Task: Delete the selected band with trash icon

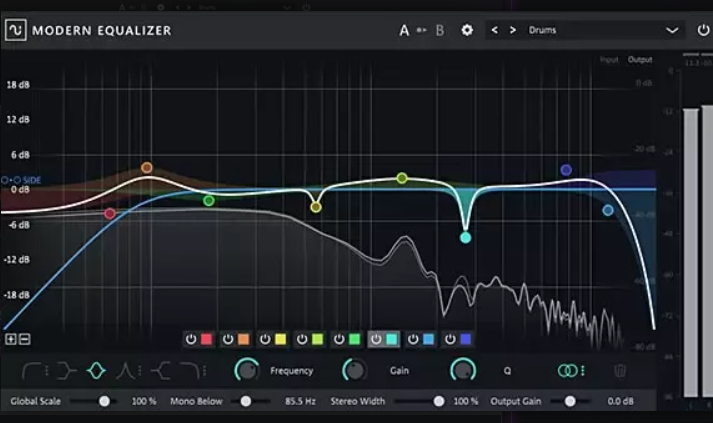Action: coord(620,371)
